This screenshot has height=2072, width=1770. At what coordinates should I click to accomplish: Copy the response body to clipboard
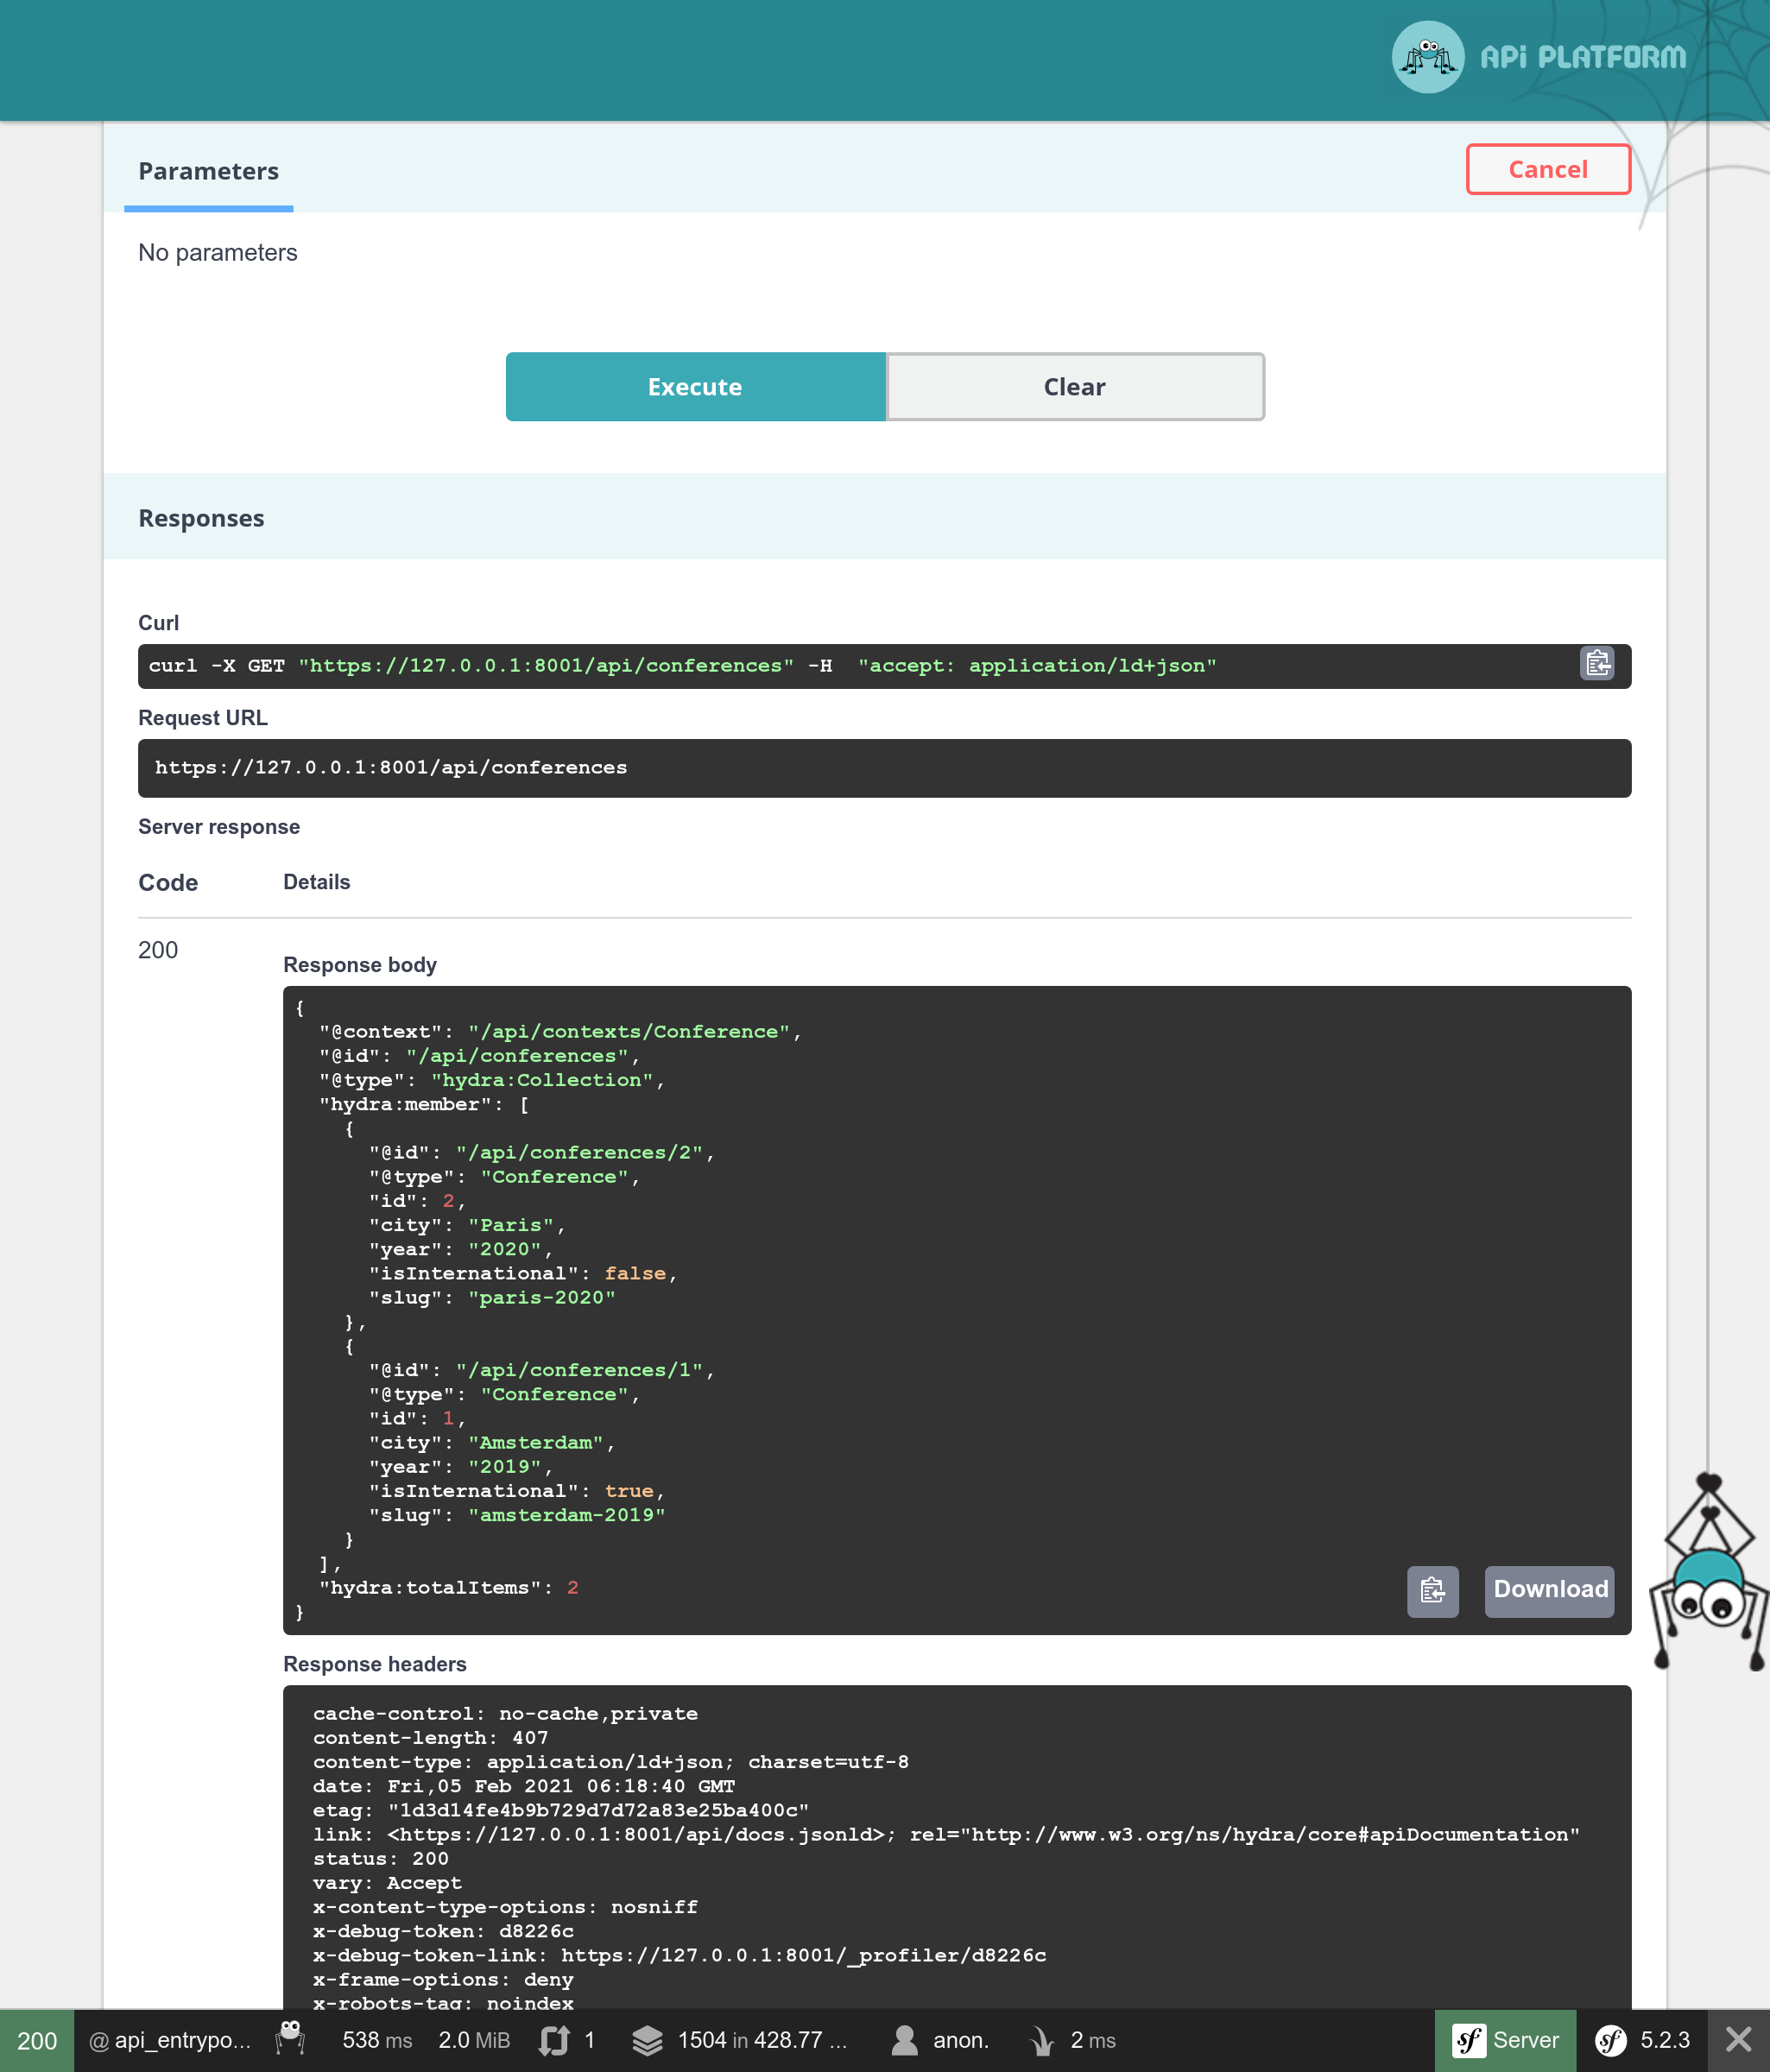tap(1432, 1590)
